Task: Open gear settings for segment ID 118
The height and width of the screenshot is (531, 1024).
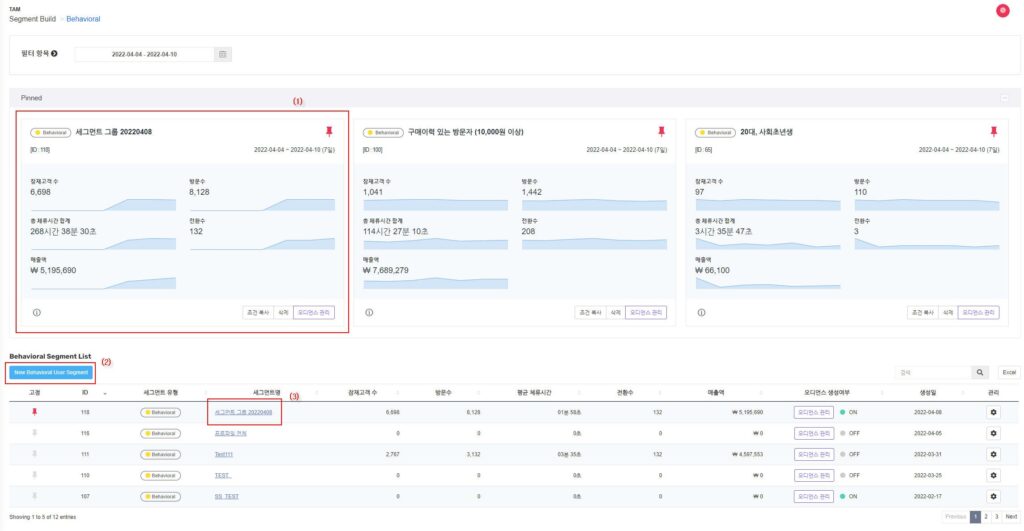Action: click(993, 412)
